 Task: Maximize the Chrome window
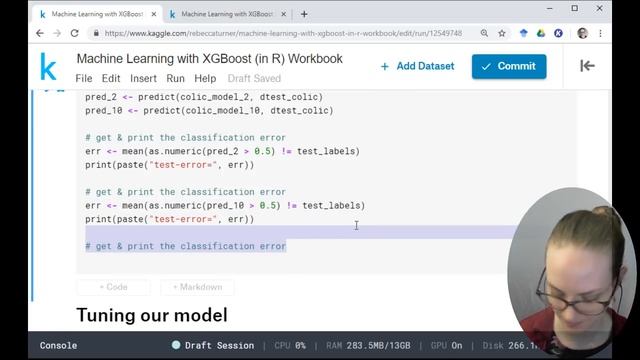coord(575,8)
